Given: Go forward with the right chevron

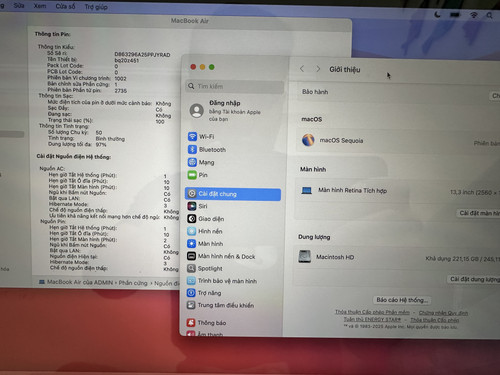Looking at the screenshot, I should [318, 69].
